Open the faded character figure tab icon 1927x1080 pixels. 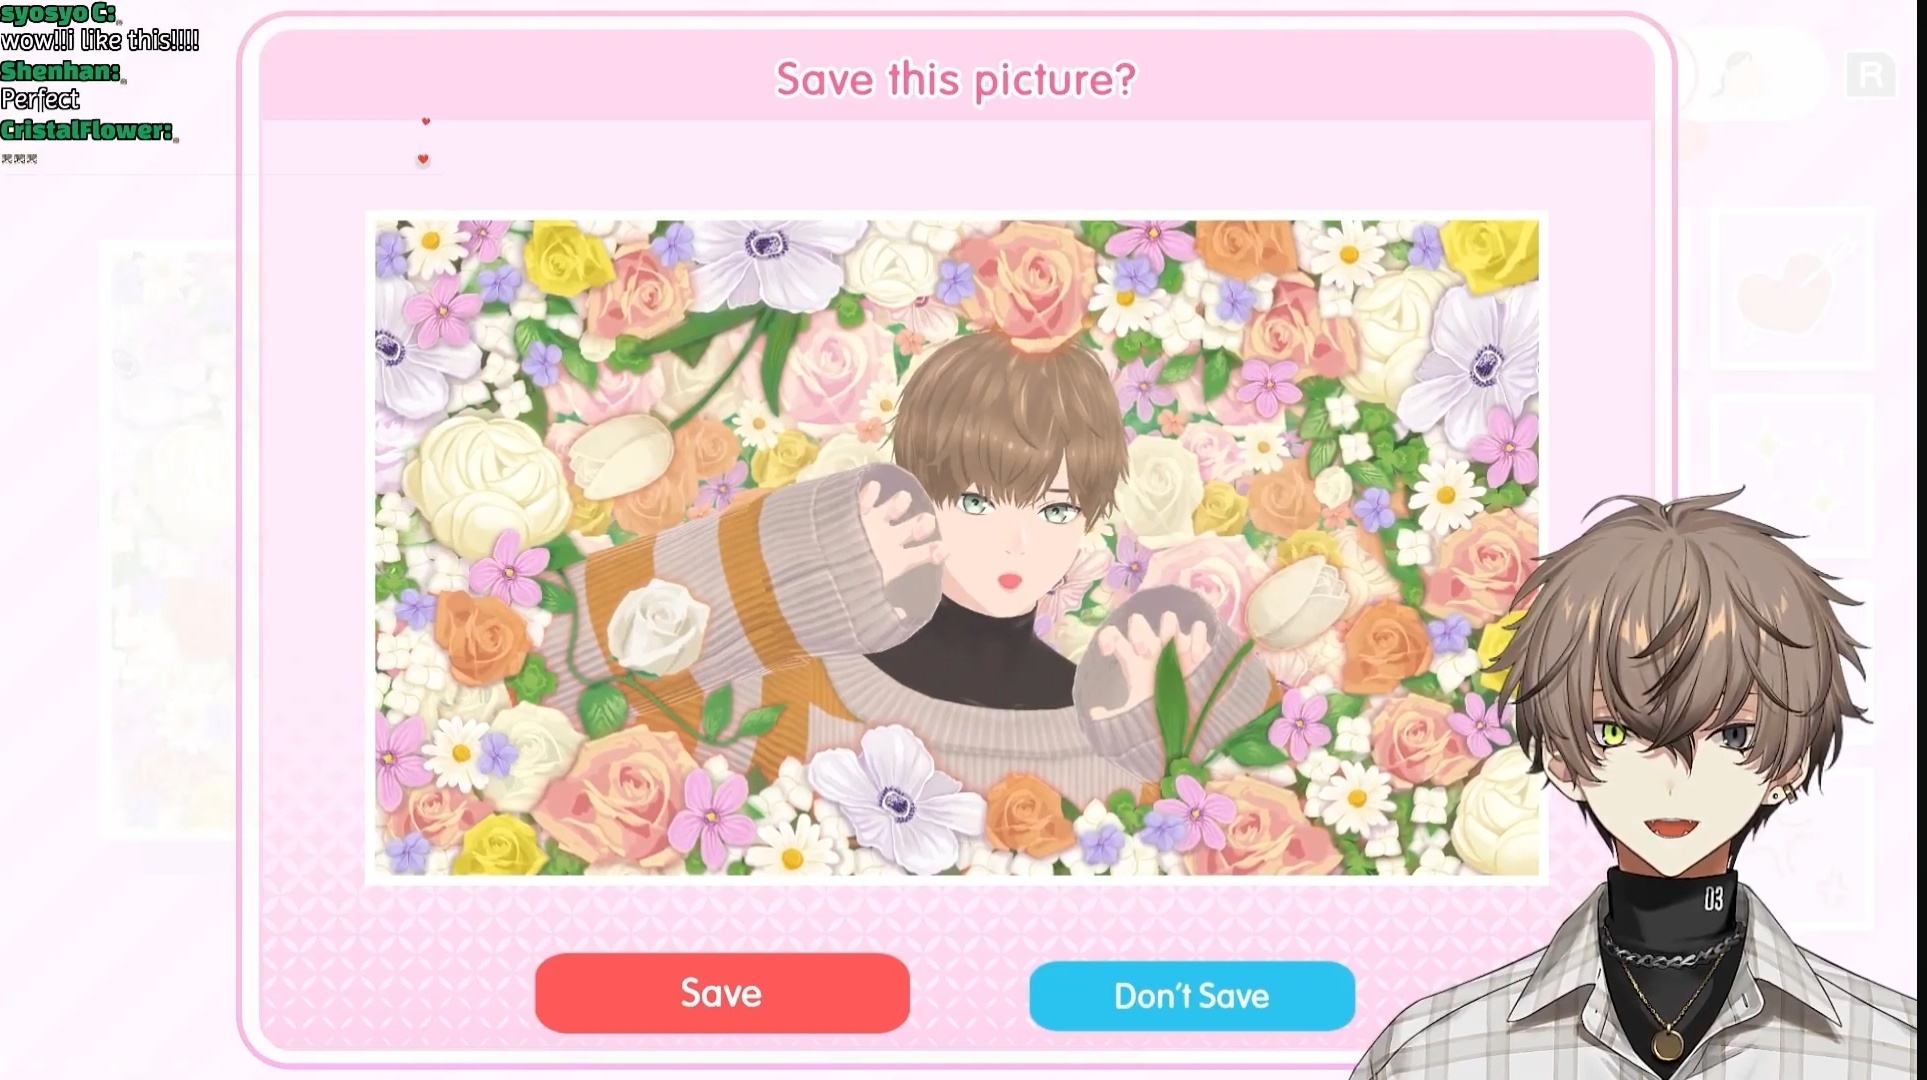click(x=1745, y=75)
